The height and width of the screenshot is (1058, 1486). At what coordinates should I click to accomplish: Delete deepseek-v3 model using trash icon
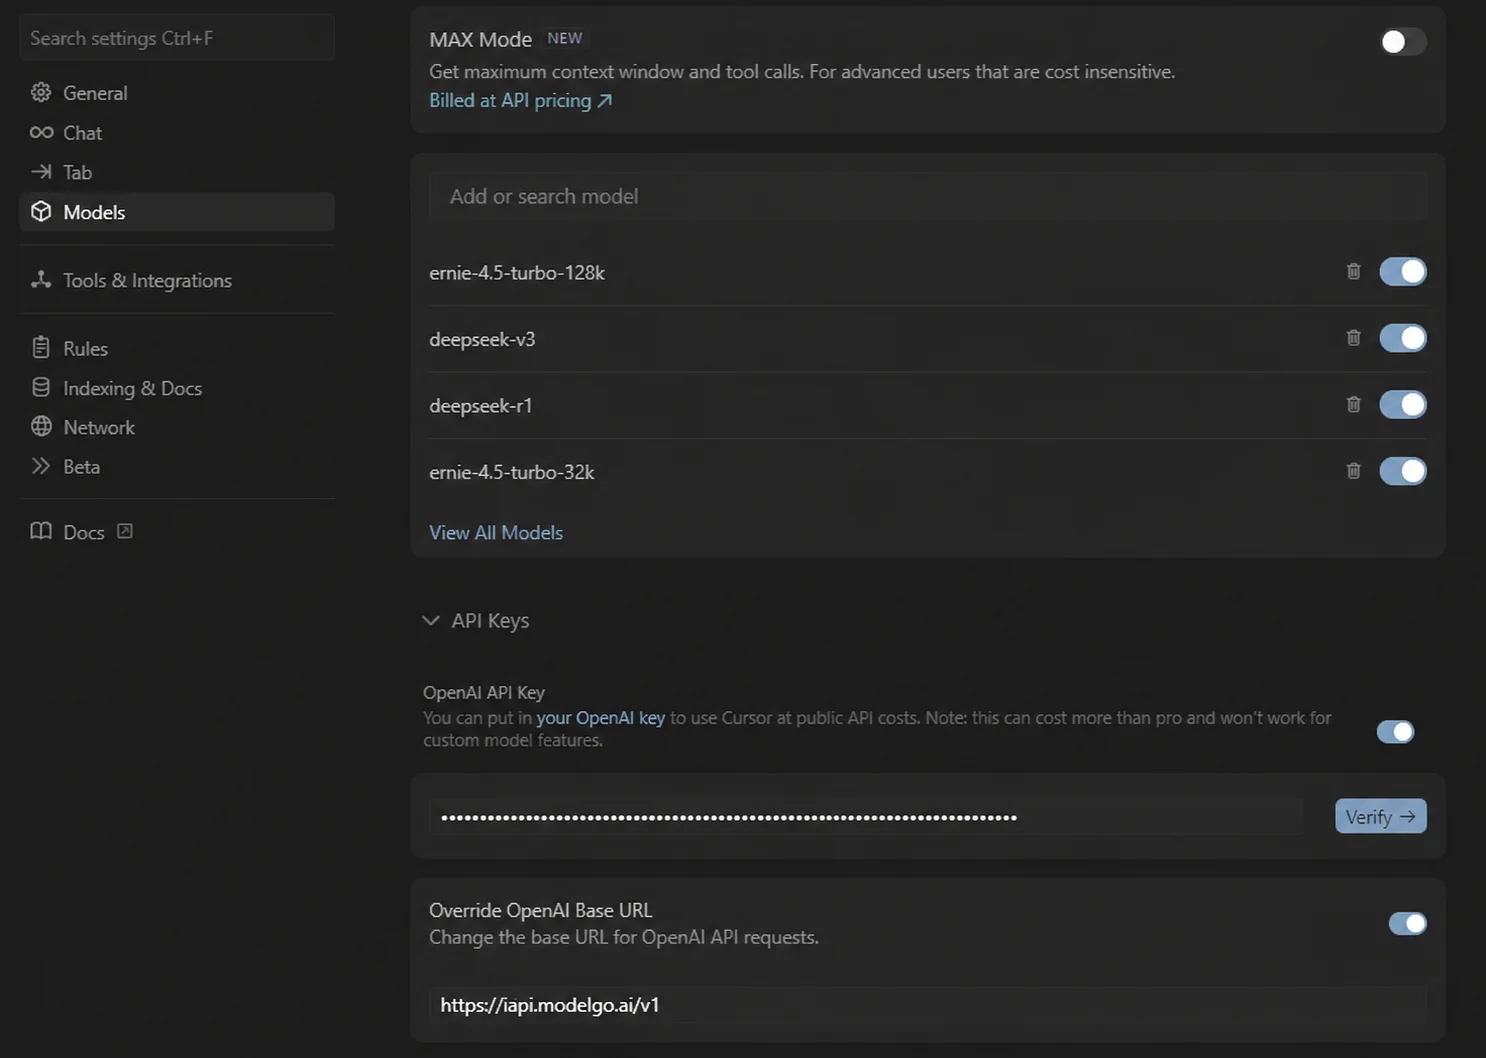pos(1353,338)
